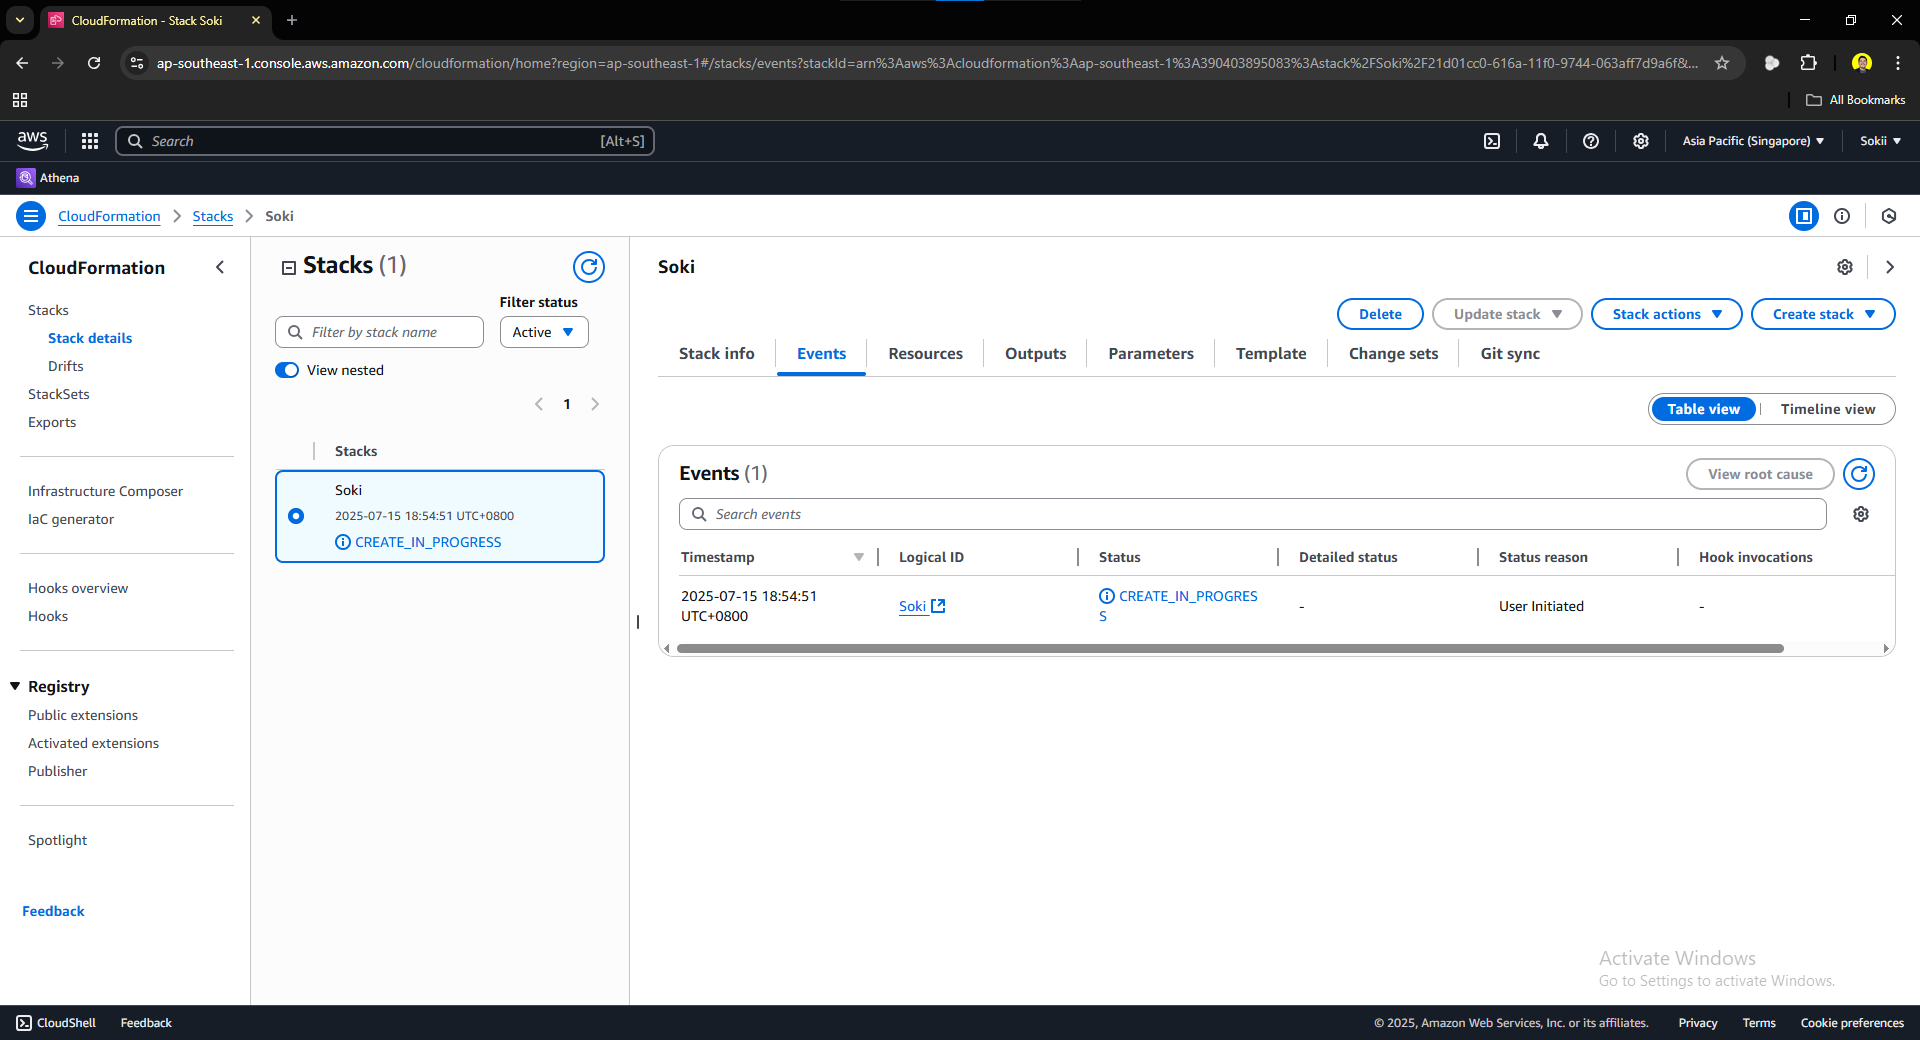Image resolution: width=1920 pixels, height=1040 pixels.
Task: Focus the Search events field
Action: (1252, 514)
